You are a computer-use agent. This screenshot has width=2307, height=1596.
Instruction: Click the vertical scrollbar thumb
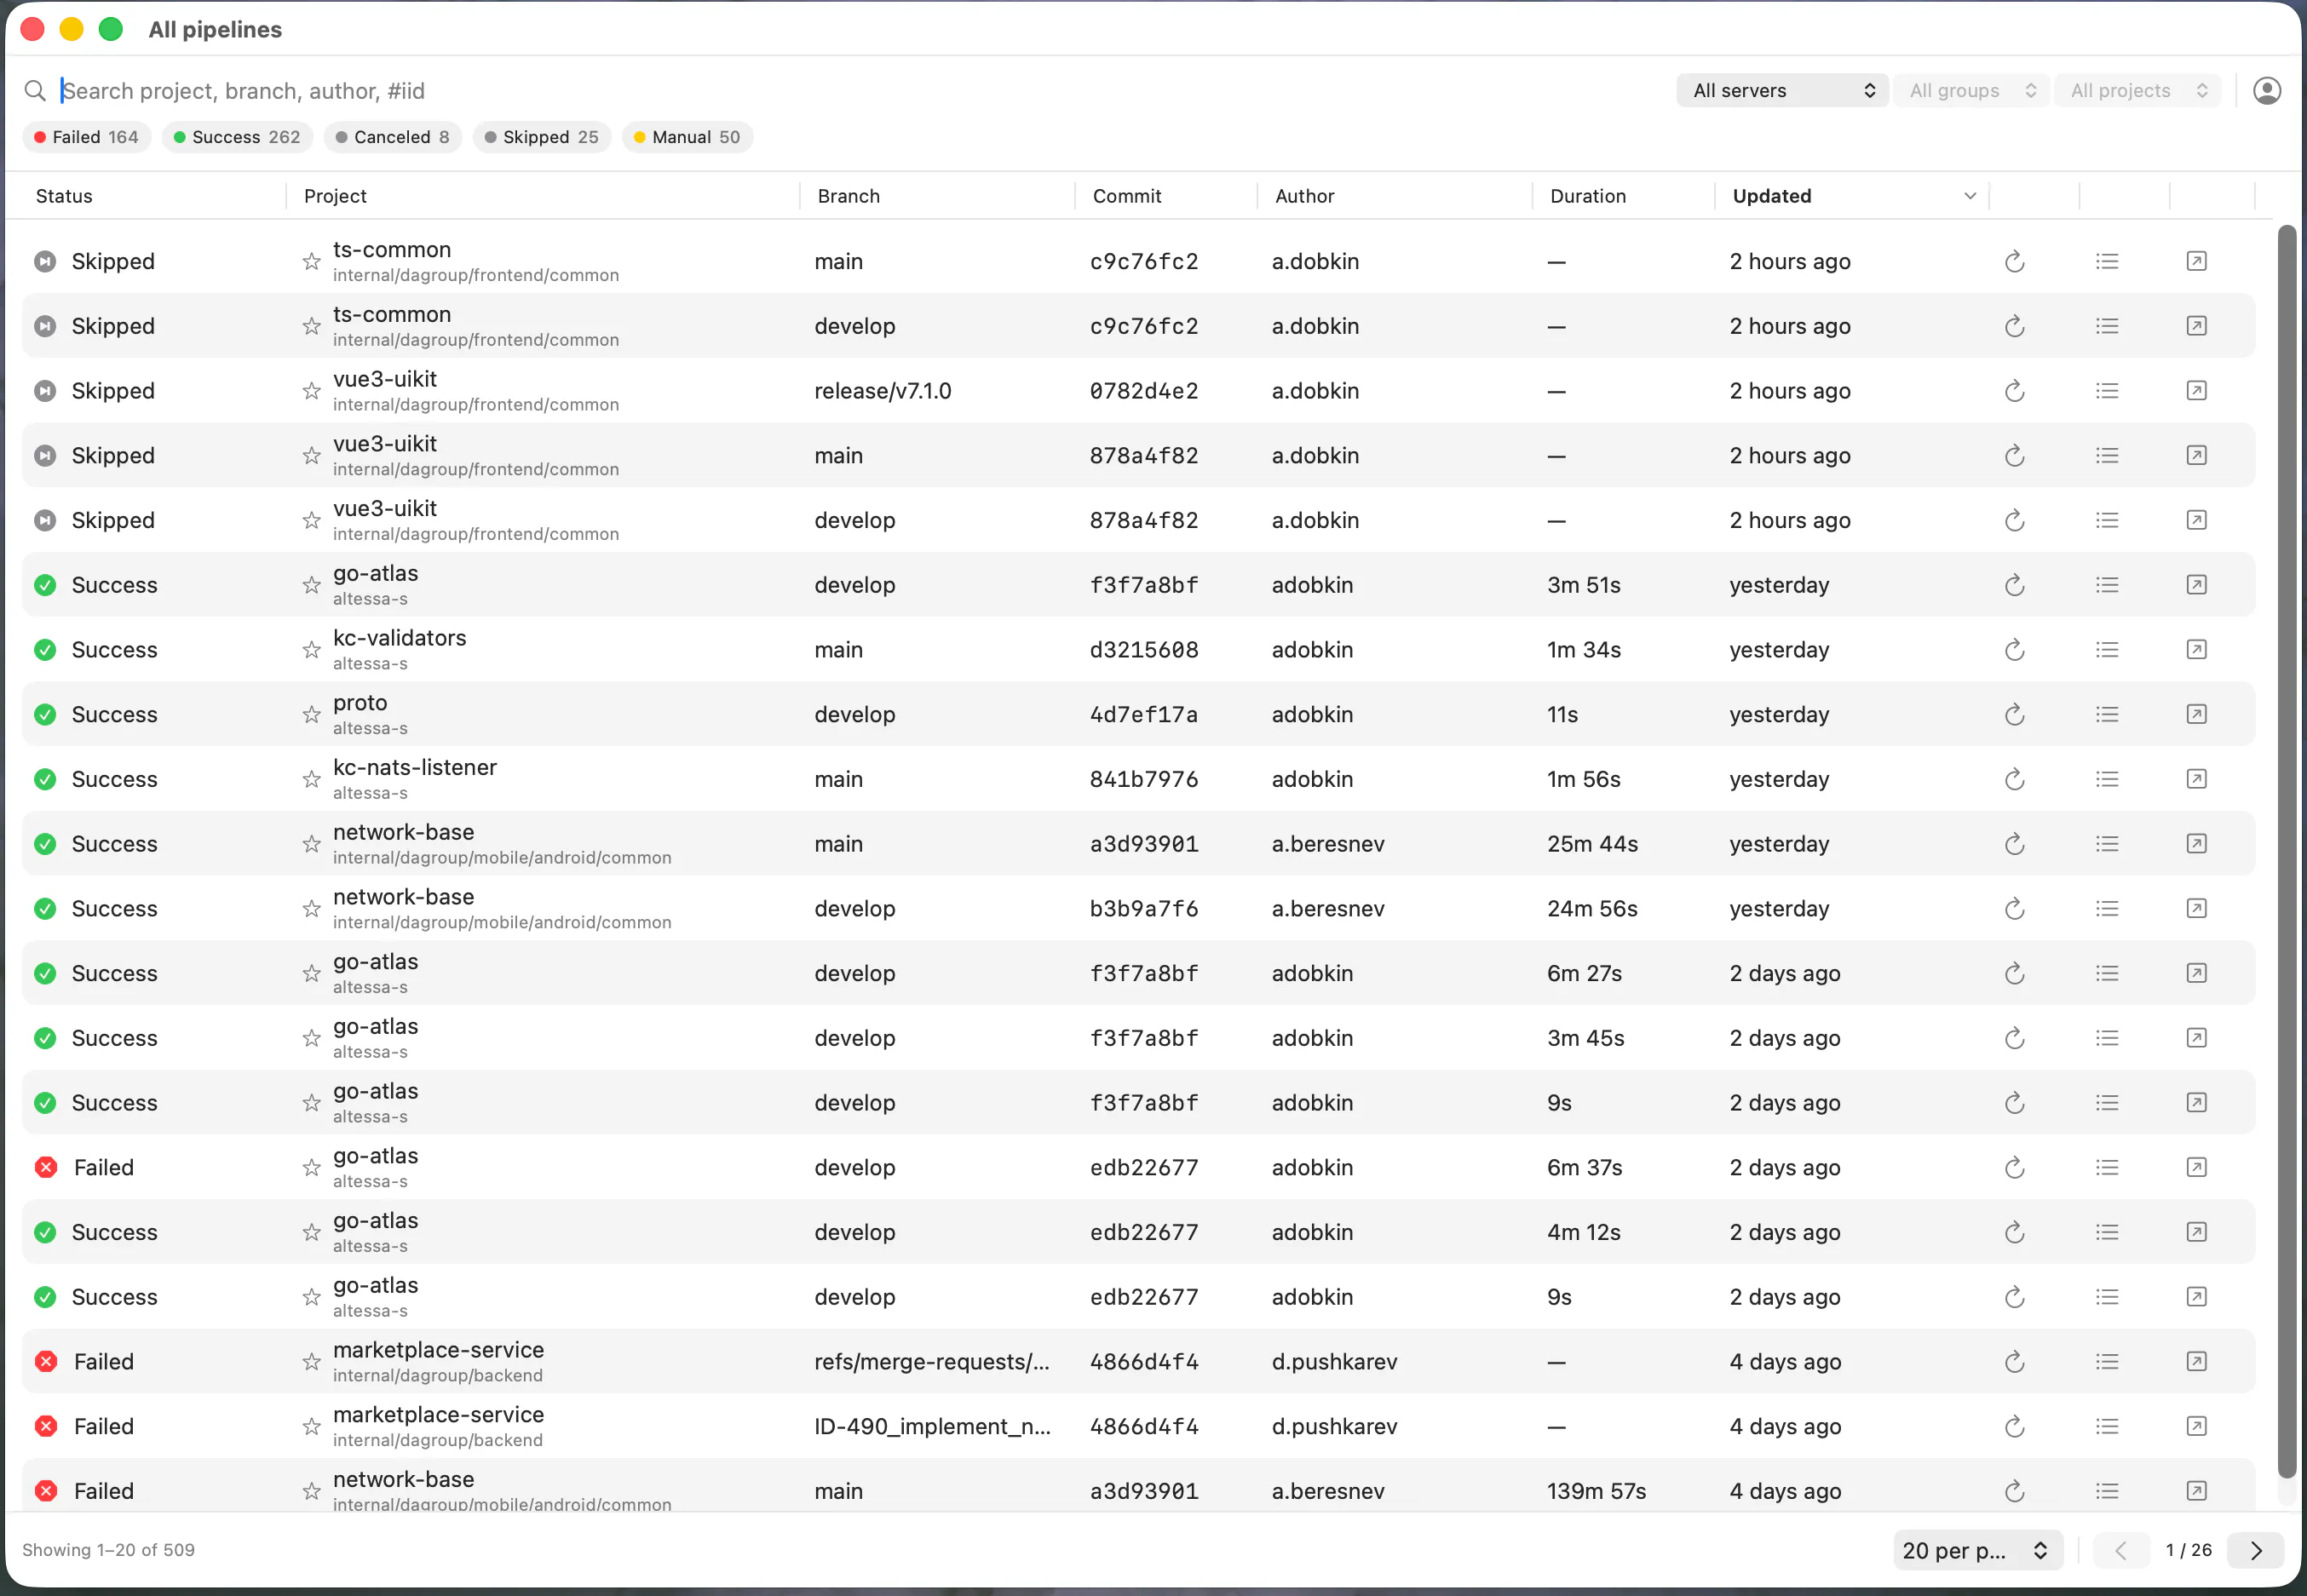(x=2286, y=852)
